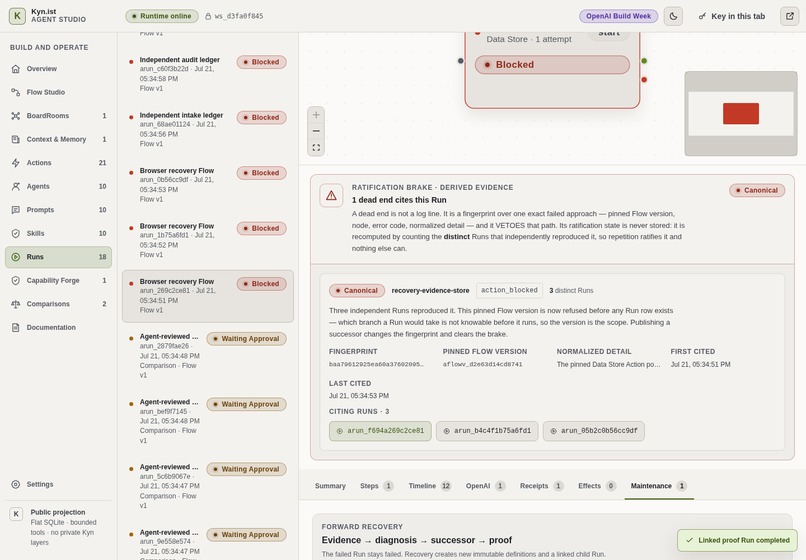This screenshot has height=560, width=806.
Task: Open the Receipts tab
Action: [541, 486]
